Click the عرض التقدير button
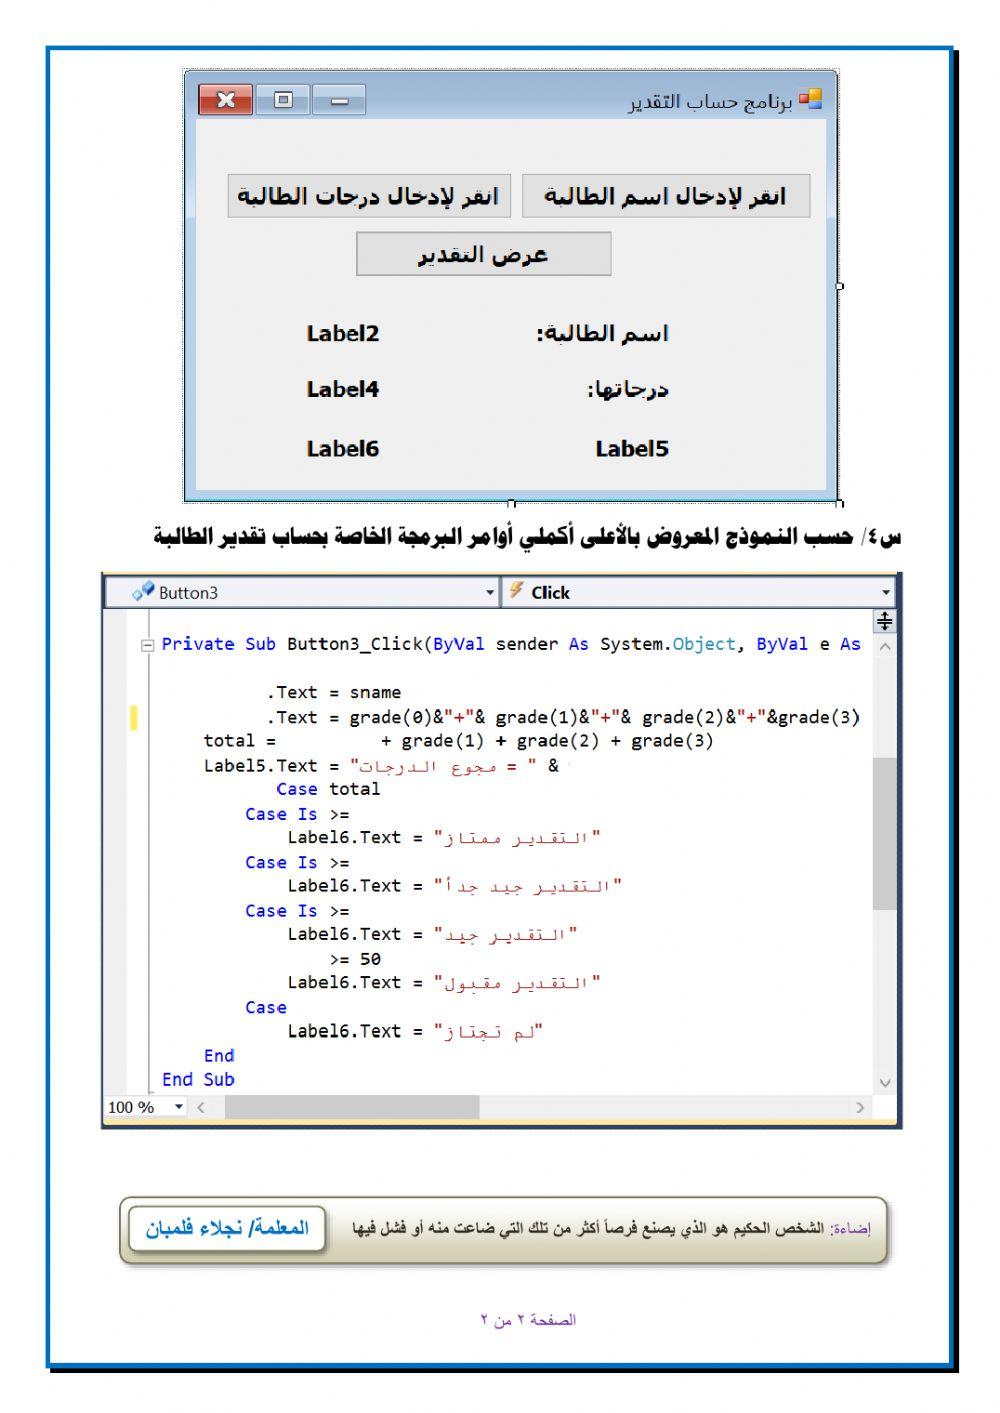The image size is (1000, 1413). click(x=483, y=254)
